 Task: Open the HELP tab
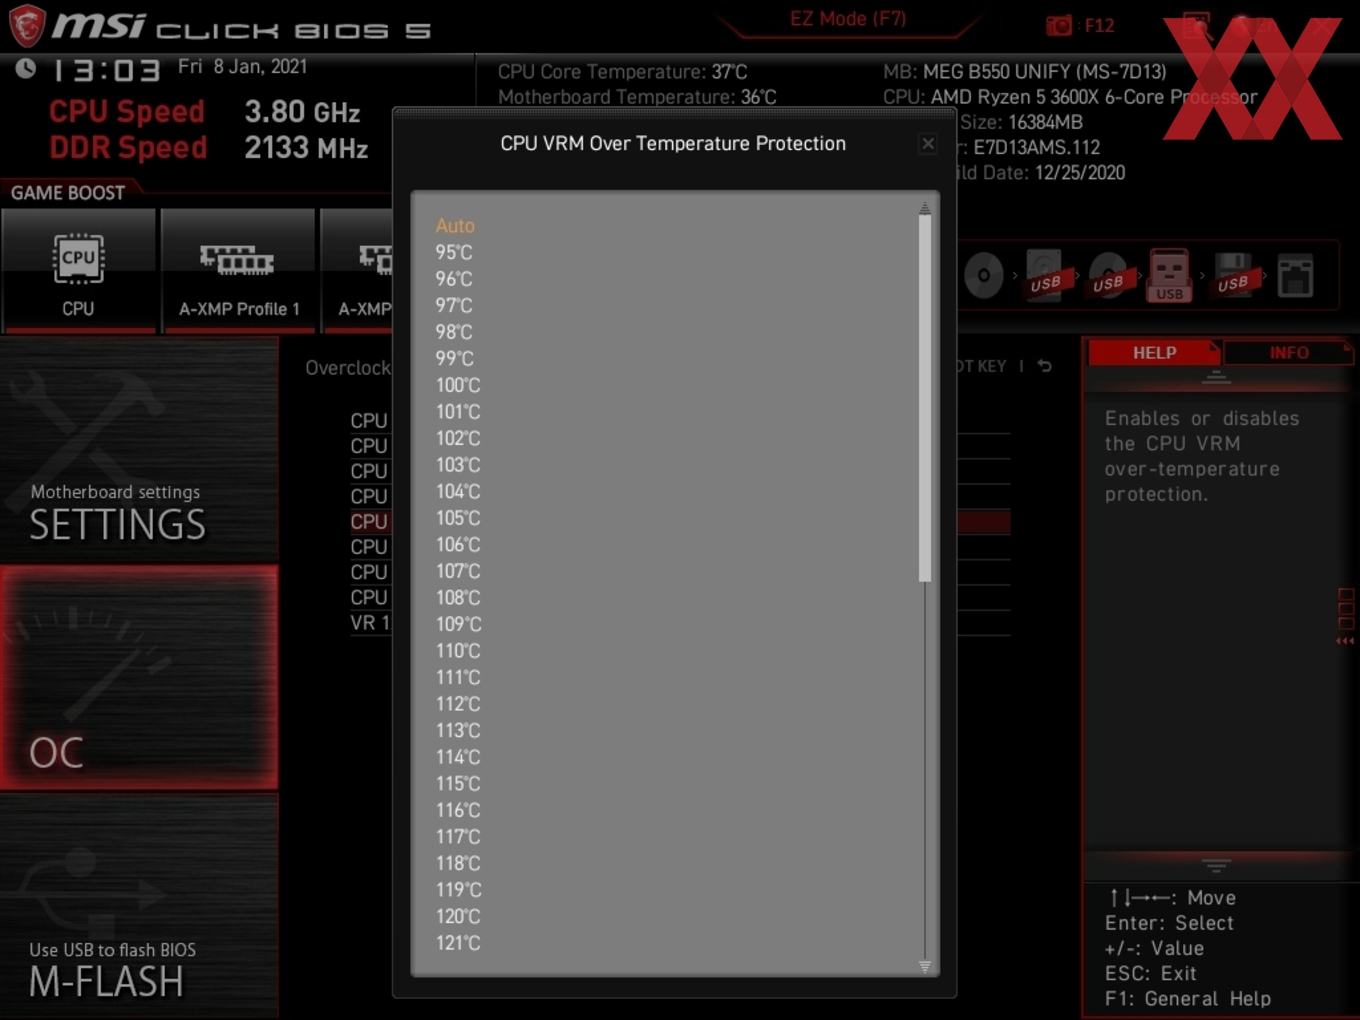tap(1154, 353)
